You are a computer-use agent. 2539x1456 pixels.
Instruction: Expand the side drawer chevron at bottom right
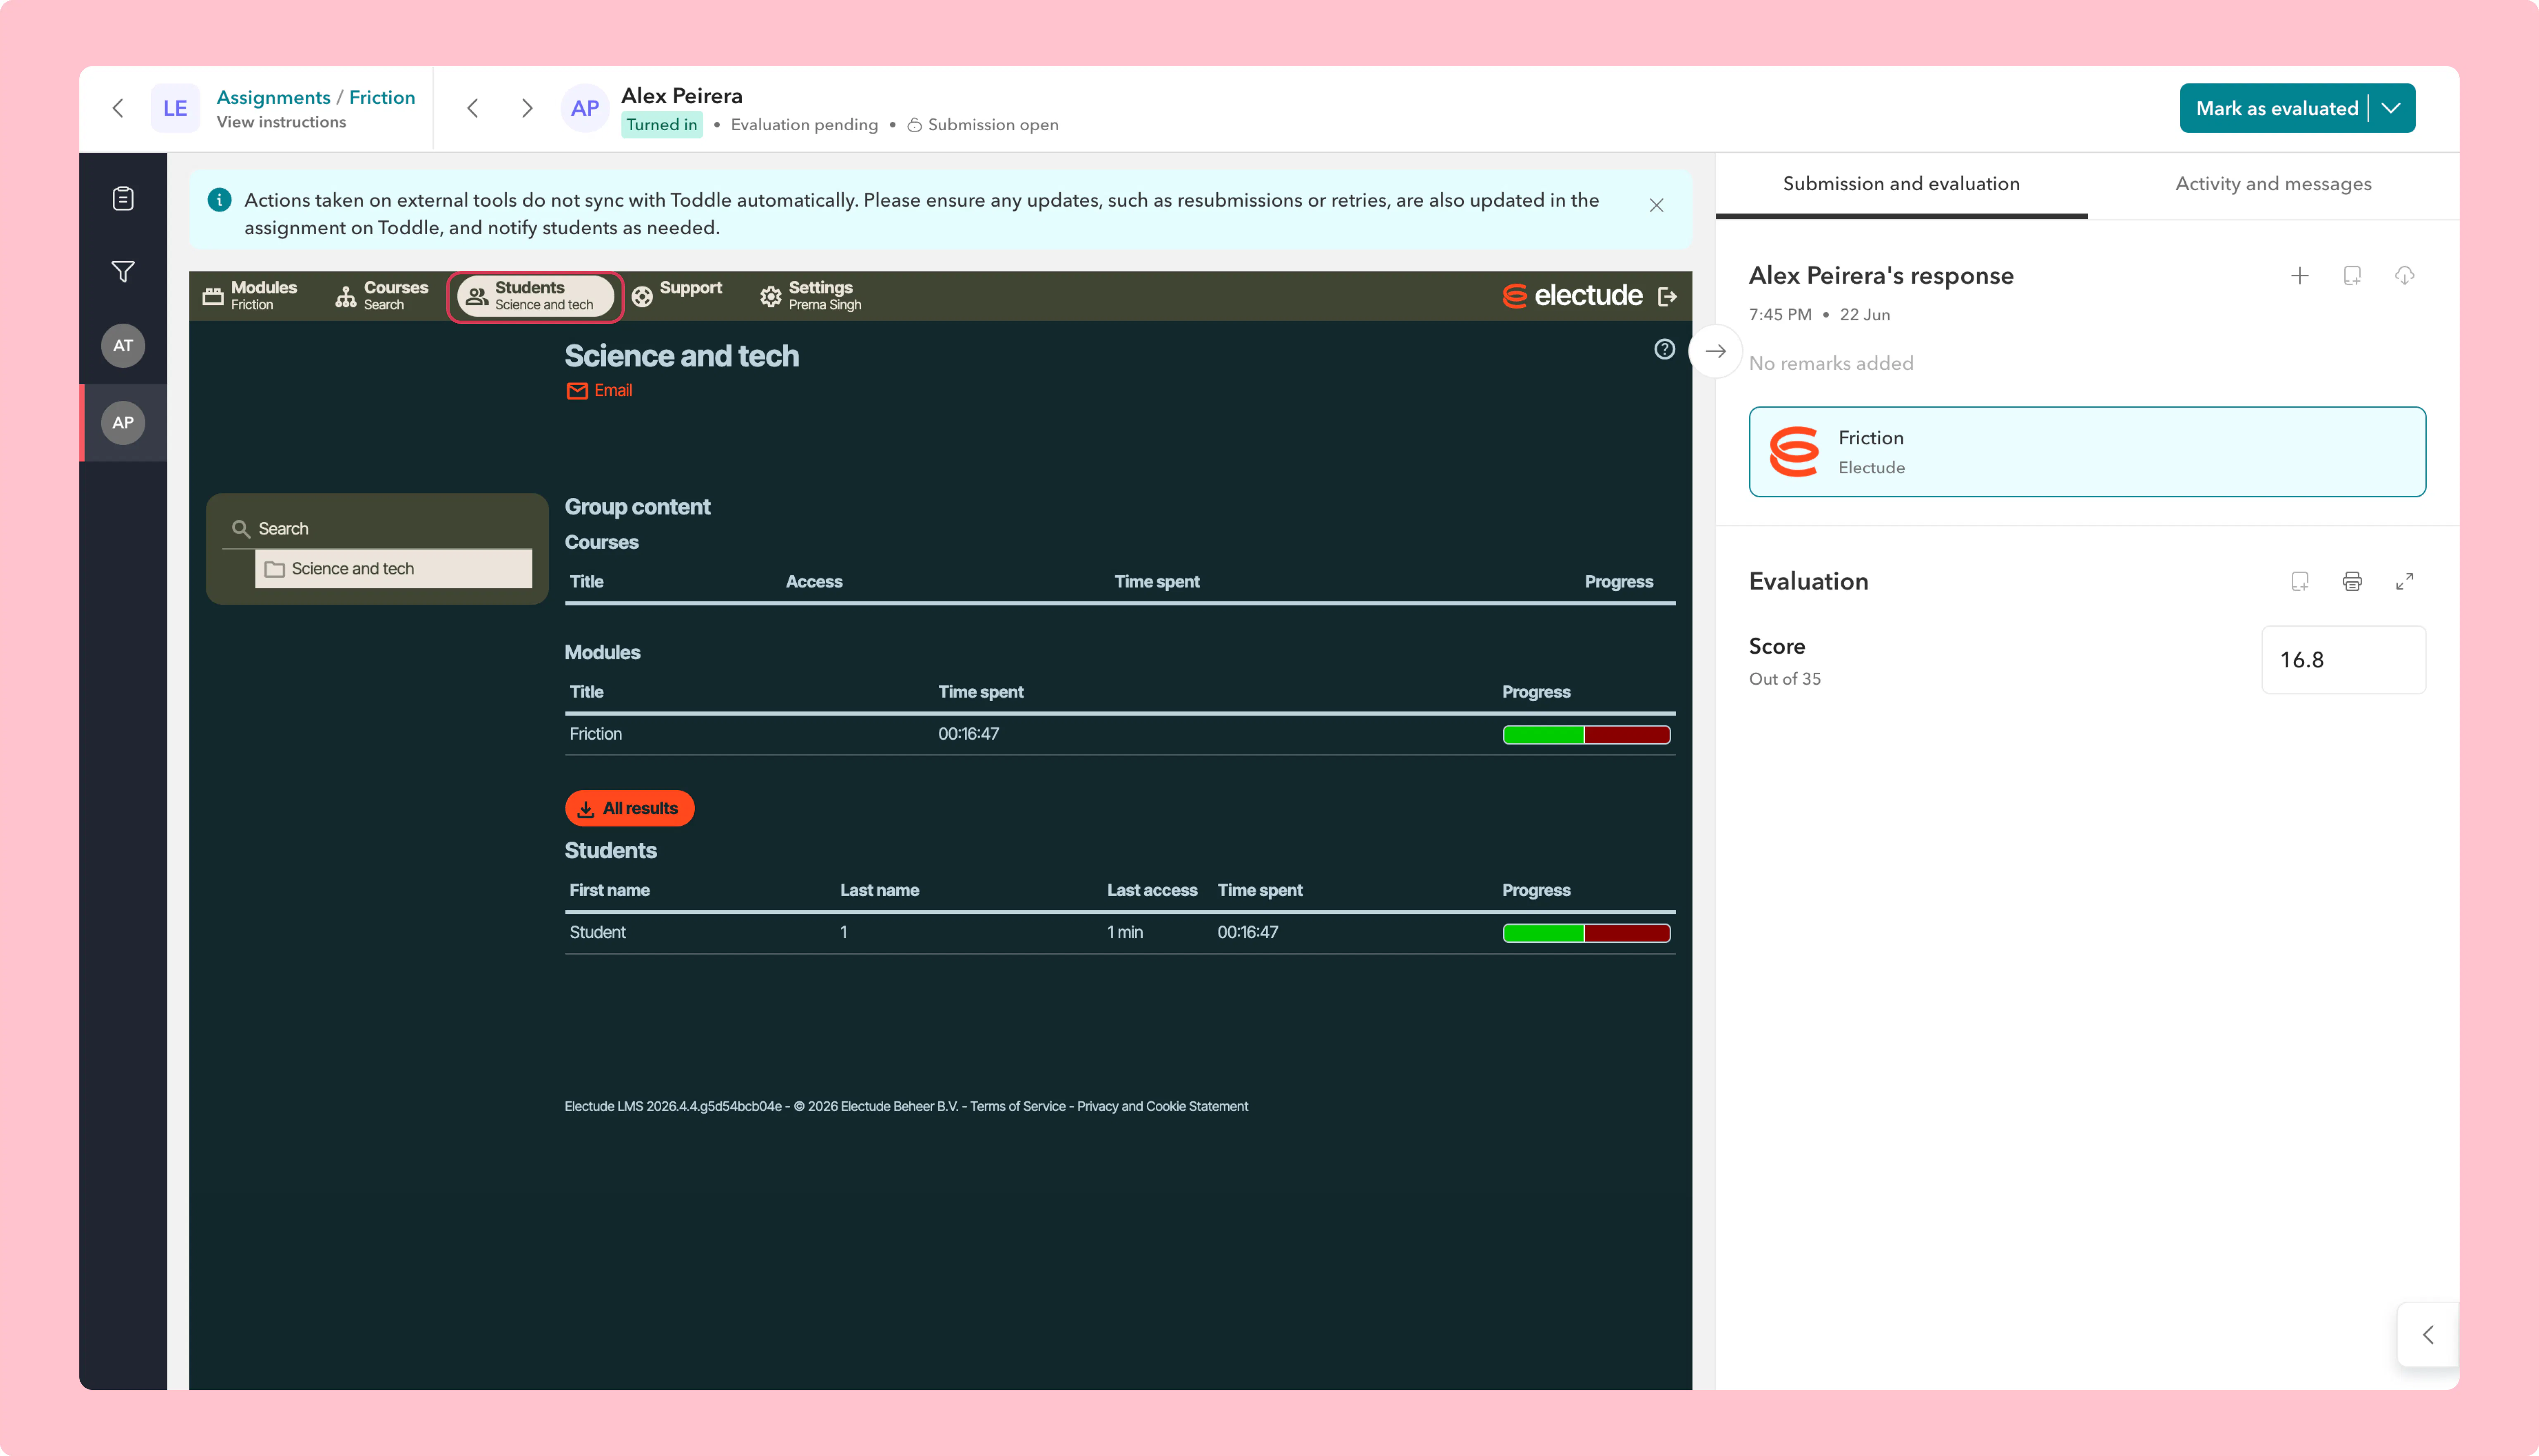click(x=2427, y=1334)
